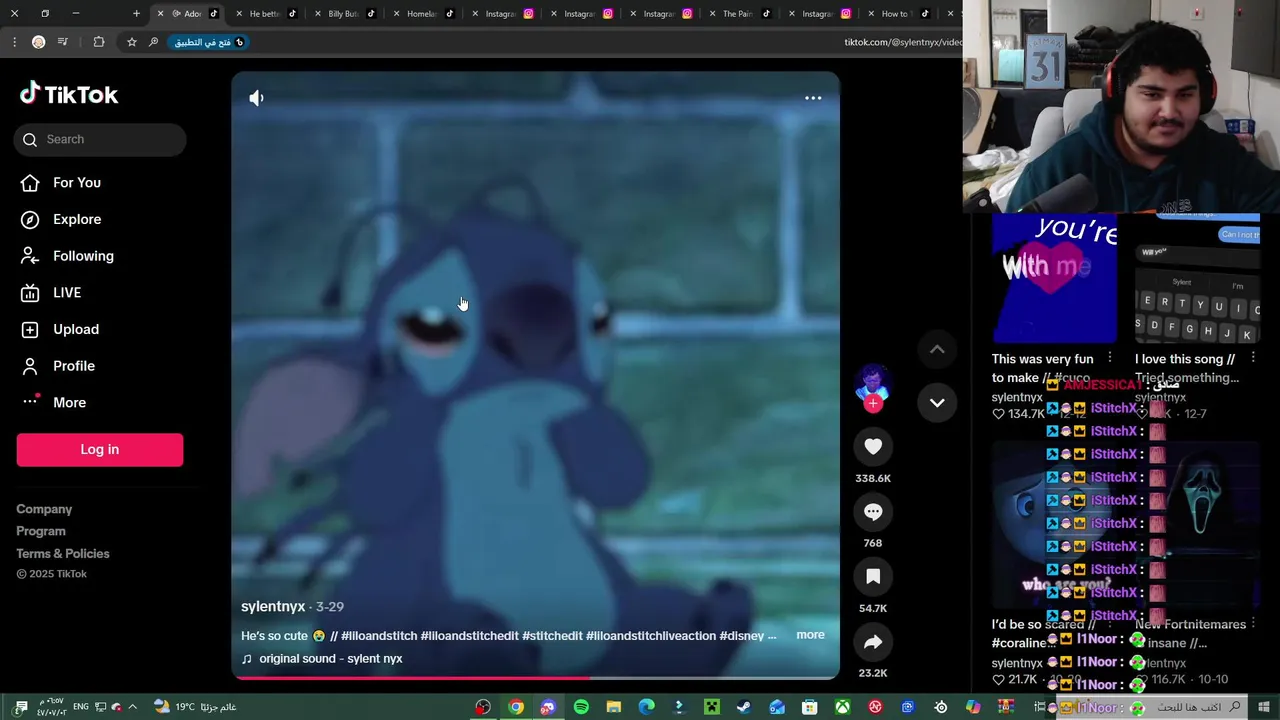Screen dimensions: 1280x720
Task: Expand the More menu in sidebar
Action: click(69, 403)
